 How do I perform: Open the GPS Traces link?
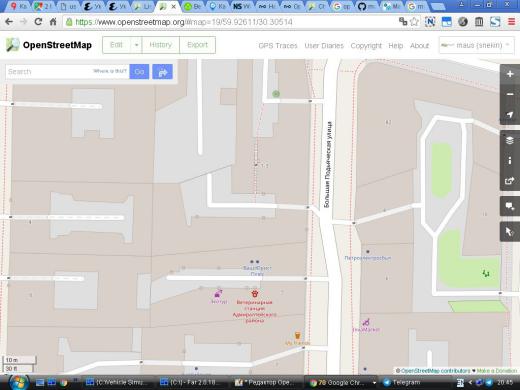[x=278, y=46]
